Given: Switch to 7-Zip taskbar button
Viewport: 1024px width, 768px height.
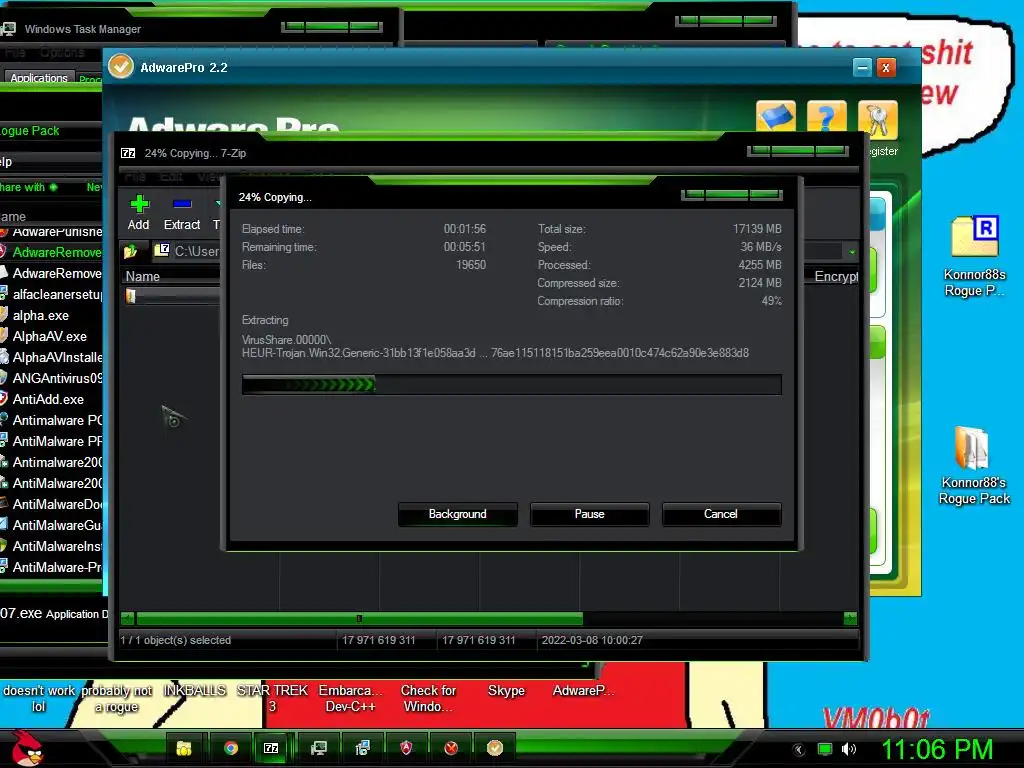Looking at the screenshot, I should [x=271, y=748].
